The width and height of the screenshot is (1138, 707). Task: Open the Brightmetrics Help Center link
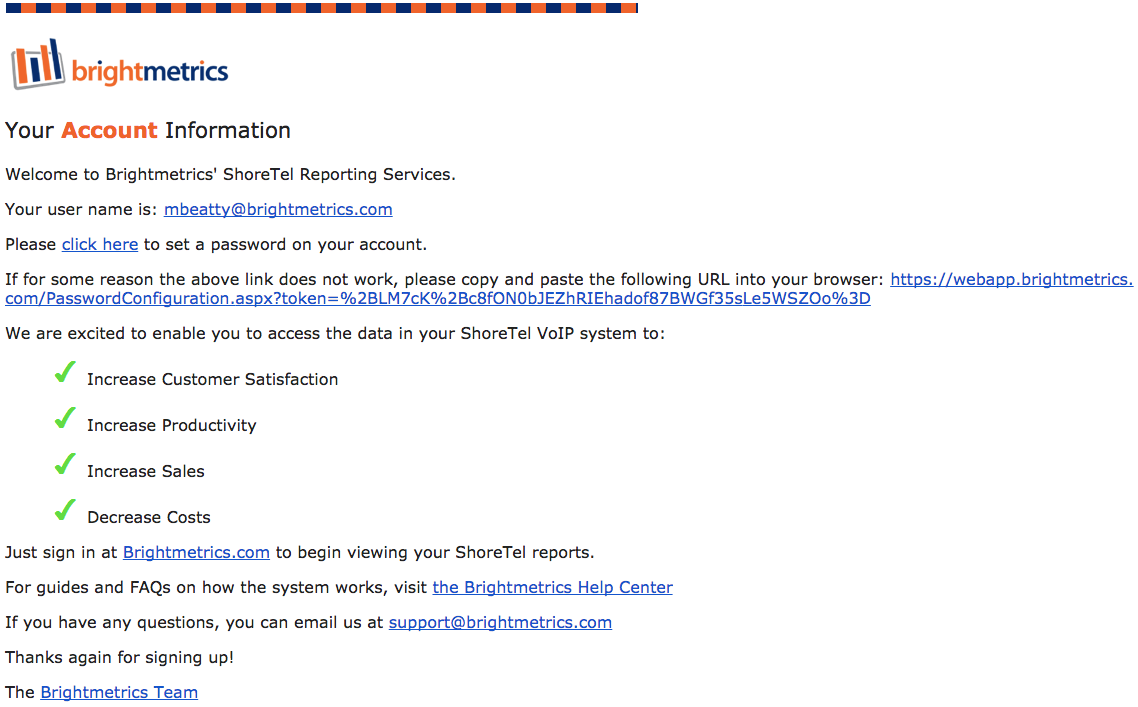[x=552, y=587]
